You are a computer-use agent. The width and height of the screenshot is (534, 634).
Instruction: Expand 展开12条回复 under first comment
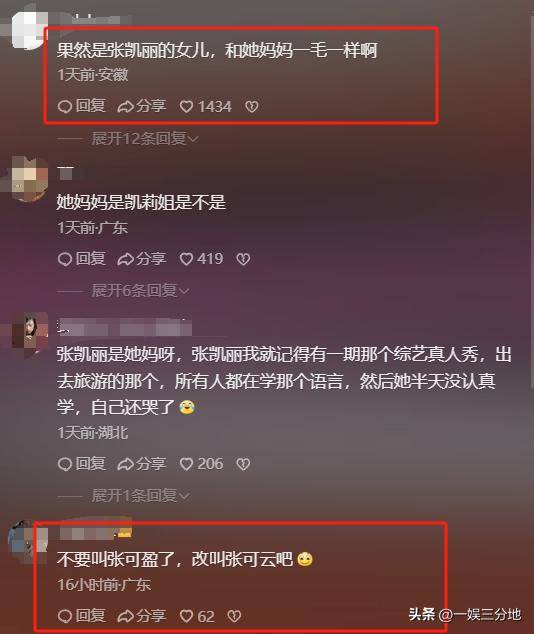(x=145, y=139)
